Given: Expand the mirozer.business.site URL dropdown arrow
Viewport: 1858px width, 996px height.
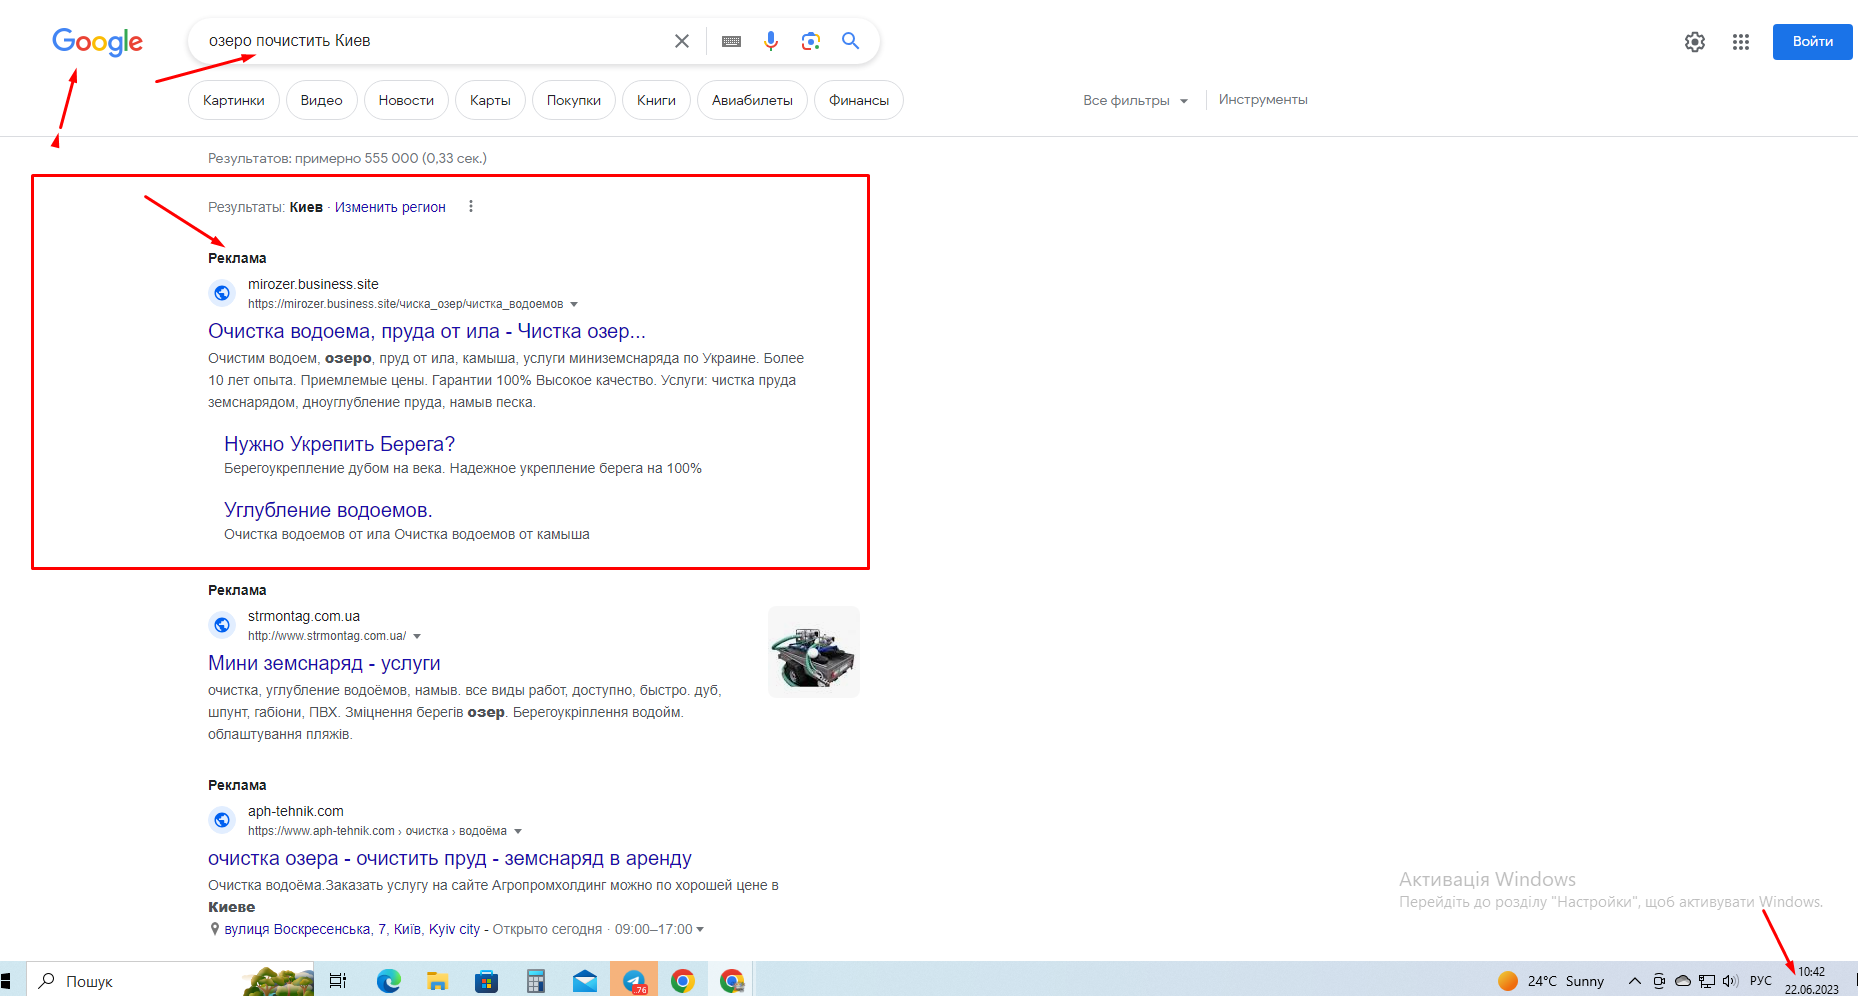Looking at the screenshot, I should click(574, 304).
